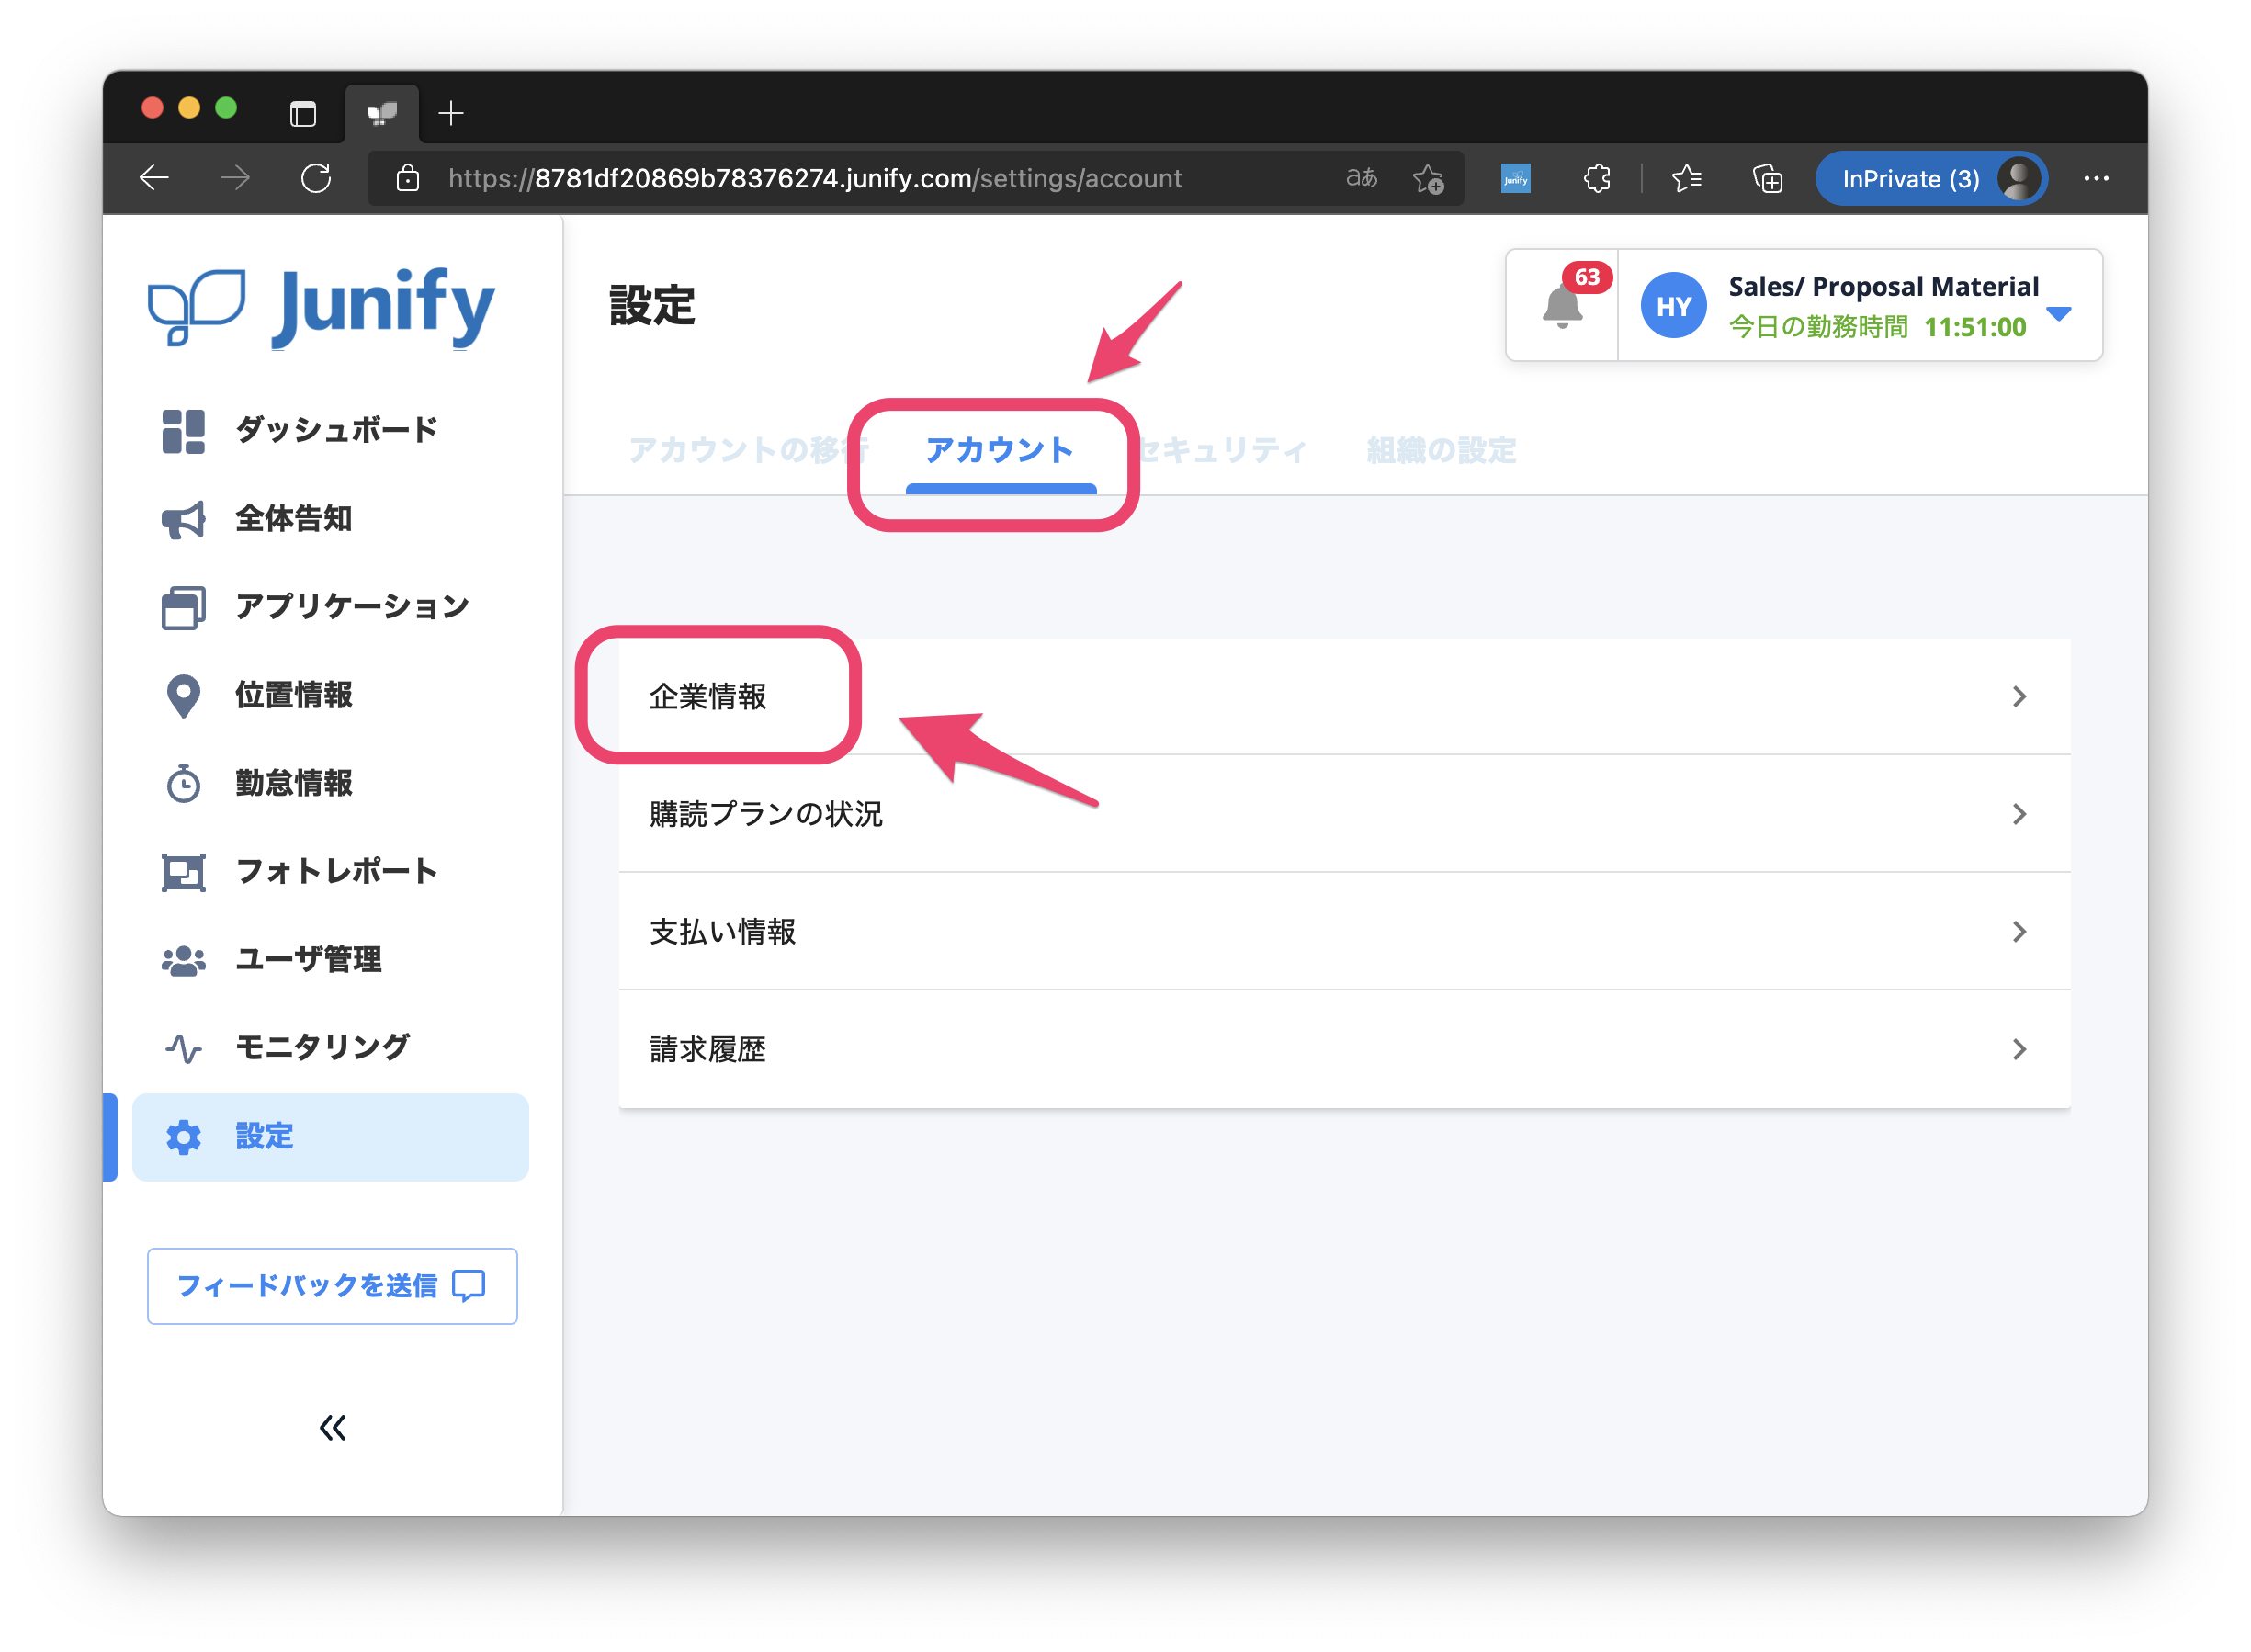Viewport: 2251px width, 1652px height.
Task: Collapse sidebar with double chevron
Action: click(x=332, y=1427)
